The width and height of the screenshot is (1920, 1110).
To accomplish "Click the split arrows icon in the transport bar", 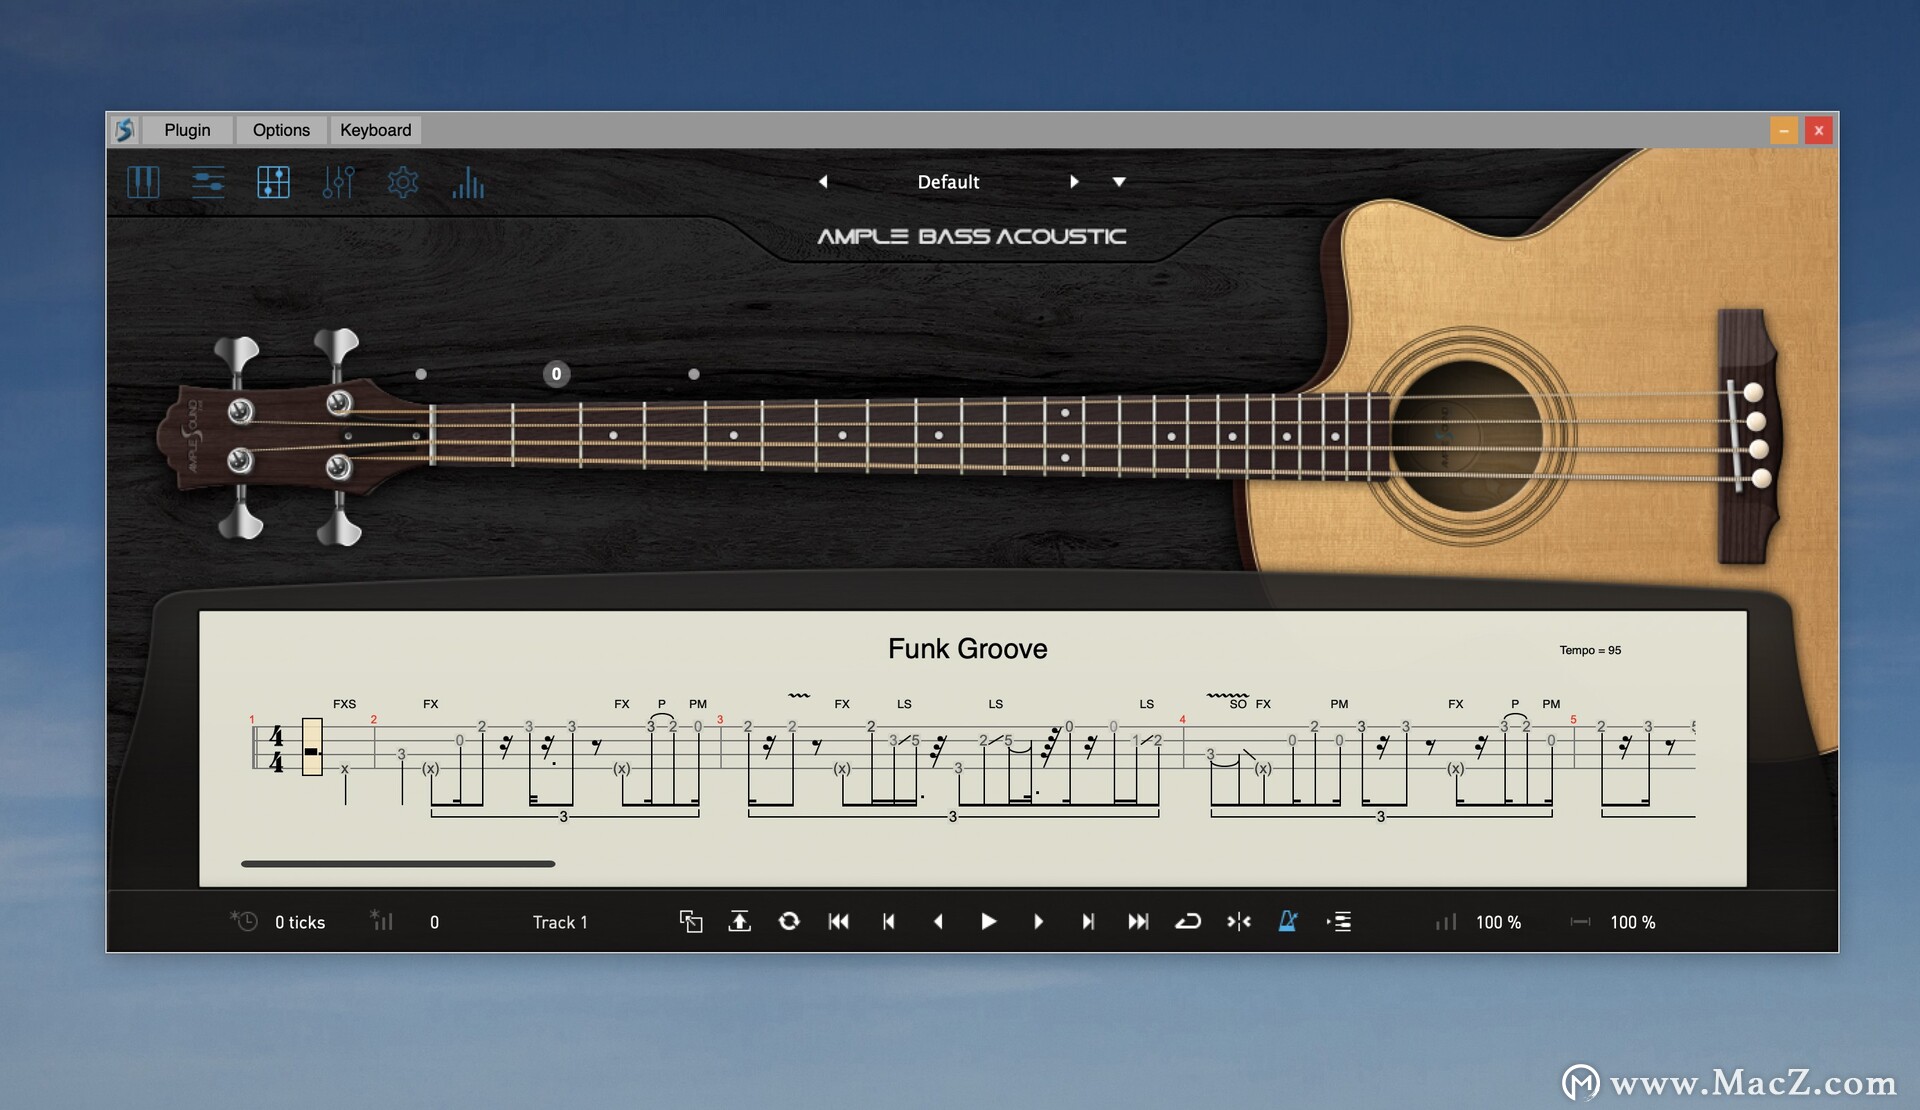I will (x=1239, y=921).
